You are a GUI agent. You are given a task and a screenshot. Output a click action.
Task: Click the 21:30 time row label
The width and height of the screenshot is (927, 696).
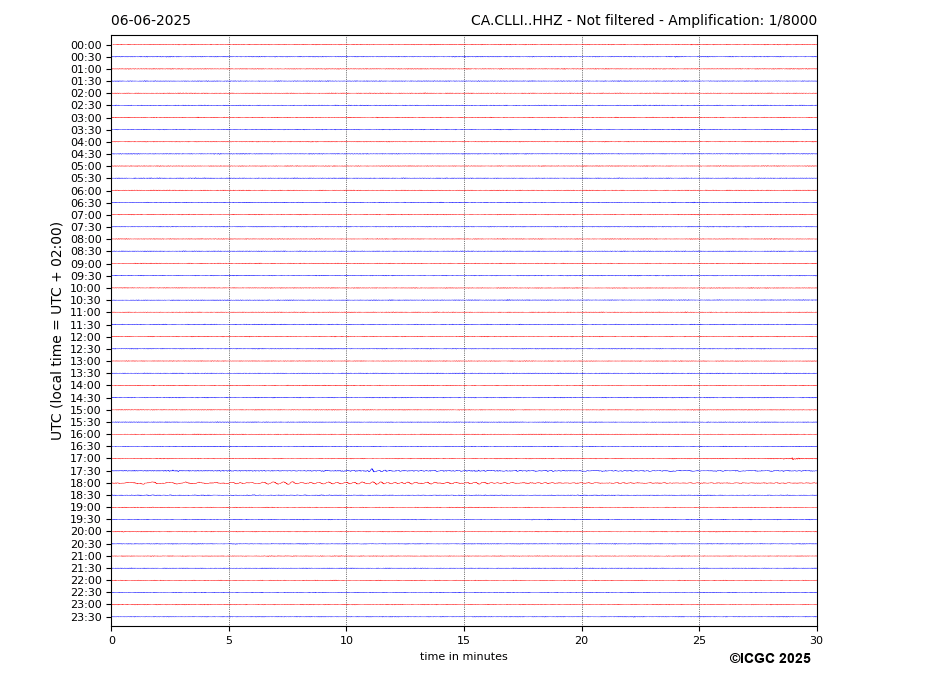click(x=86, y=568)
